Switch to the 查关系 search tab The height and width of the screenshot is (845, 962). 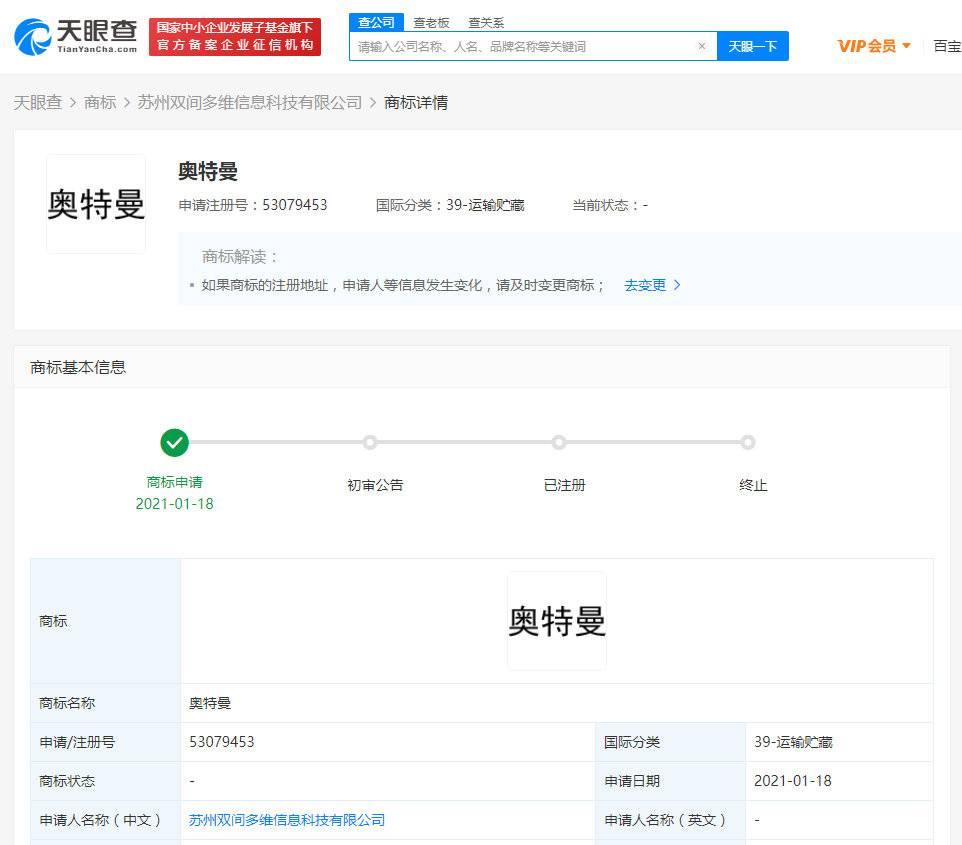tap(486, 23)
